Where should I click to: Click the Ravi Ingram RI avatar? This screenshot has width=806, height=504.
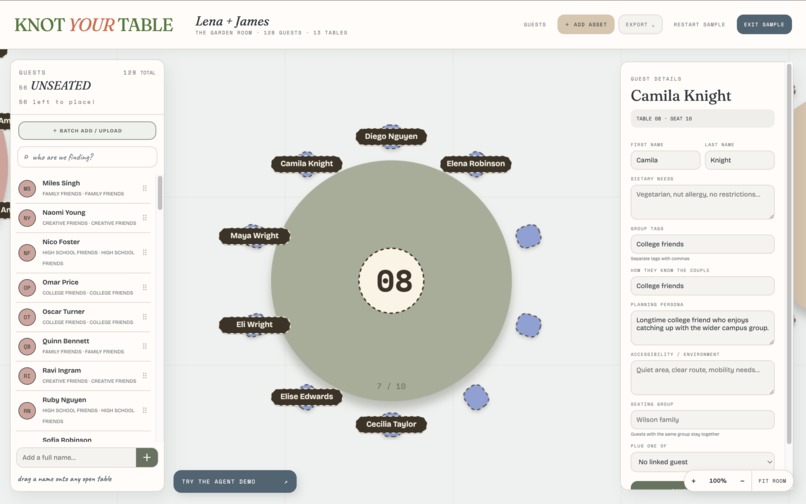tap(27, 375)
